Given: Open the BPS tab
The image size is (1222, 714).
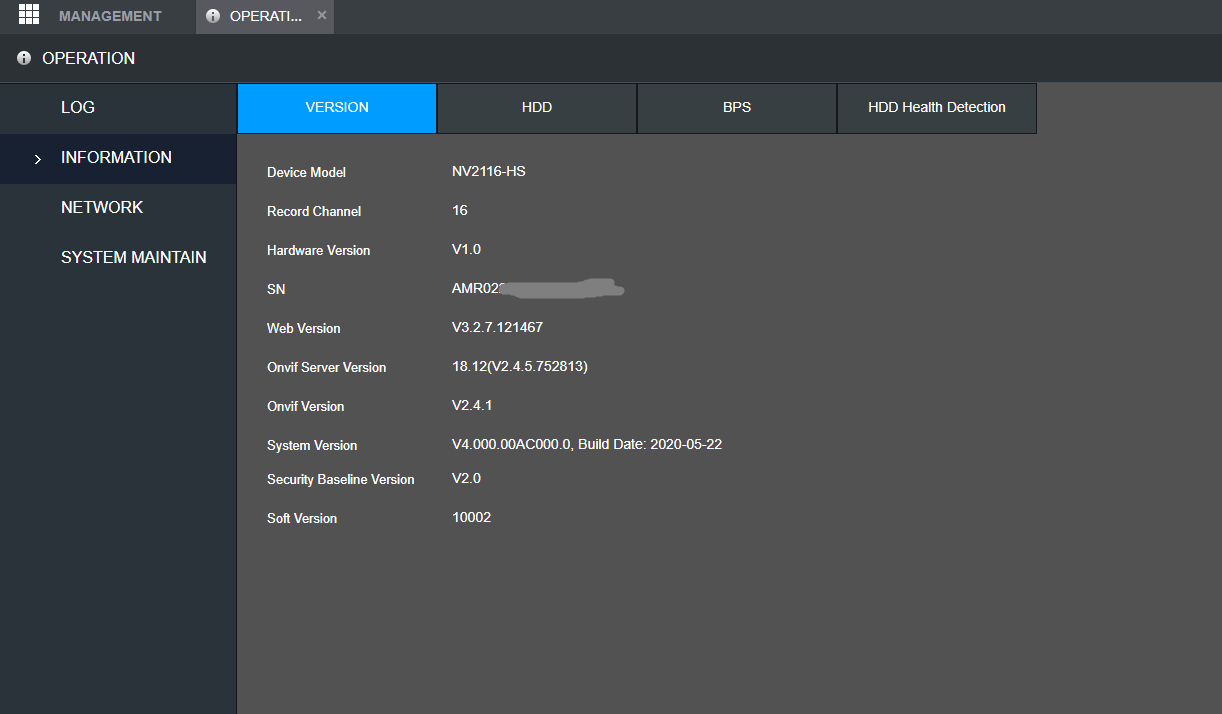Looking at the screenshot, I should [737, 108].
